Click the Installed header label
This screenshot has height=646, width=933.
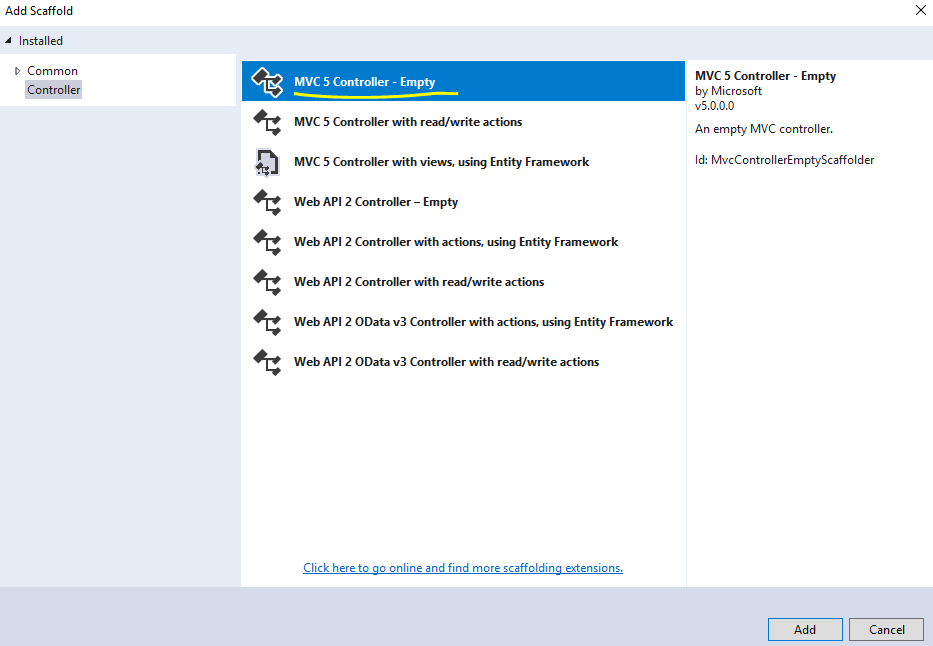pos(40,40)
